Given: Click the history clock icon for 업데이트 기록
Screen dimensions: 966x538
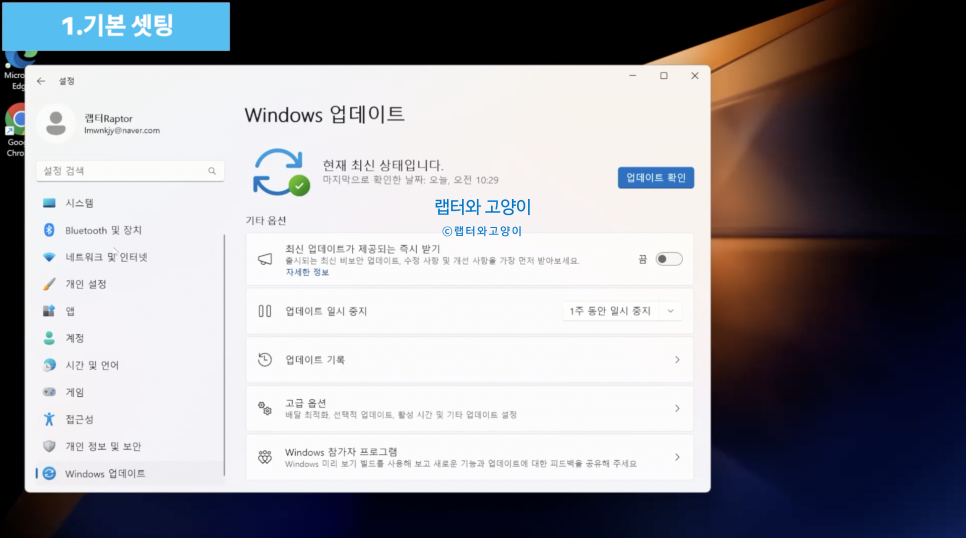Looking at the screenshot, I should click(265, 359).
